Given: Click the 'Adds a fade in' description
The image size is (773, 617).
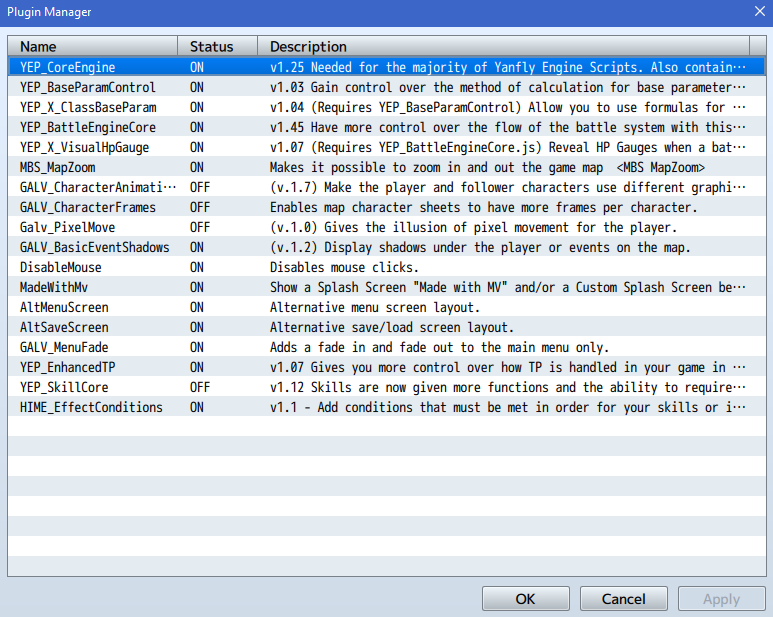Looking at the screenshot, I should pos(439,347).
